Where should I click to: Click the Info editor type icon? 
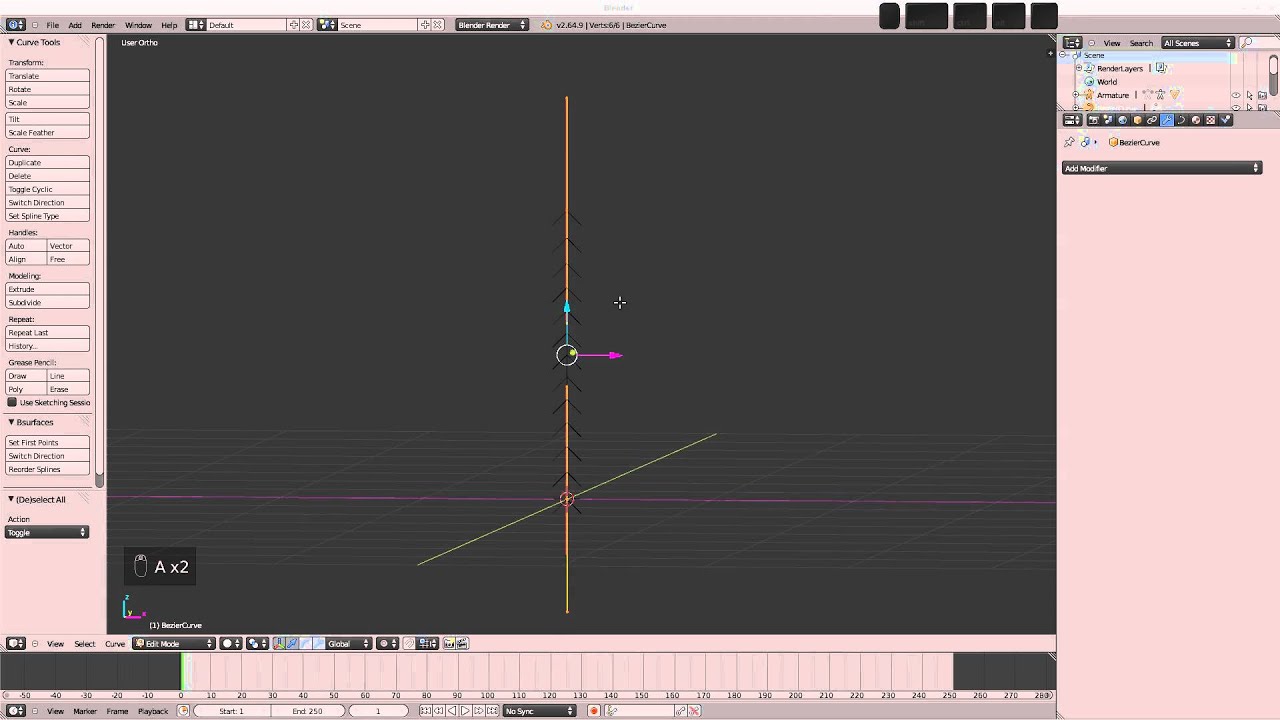click(x=16, y=25)
